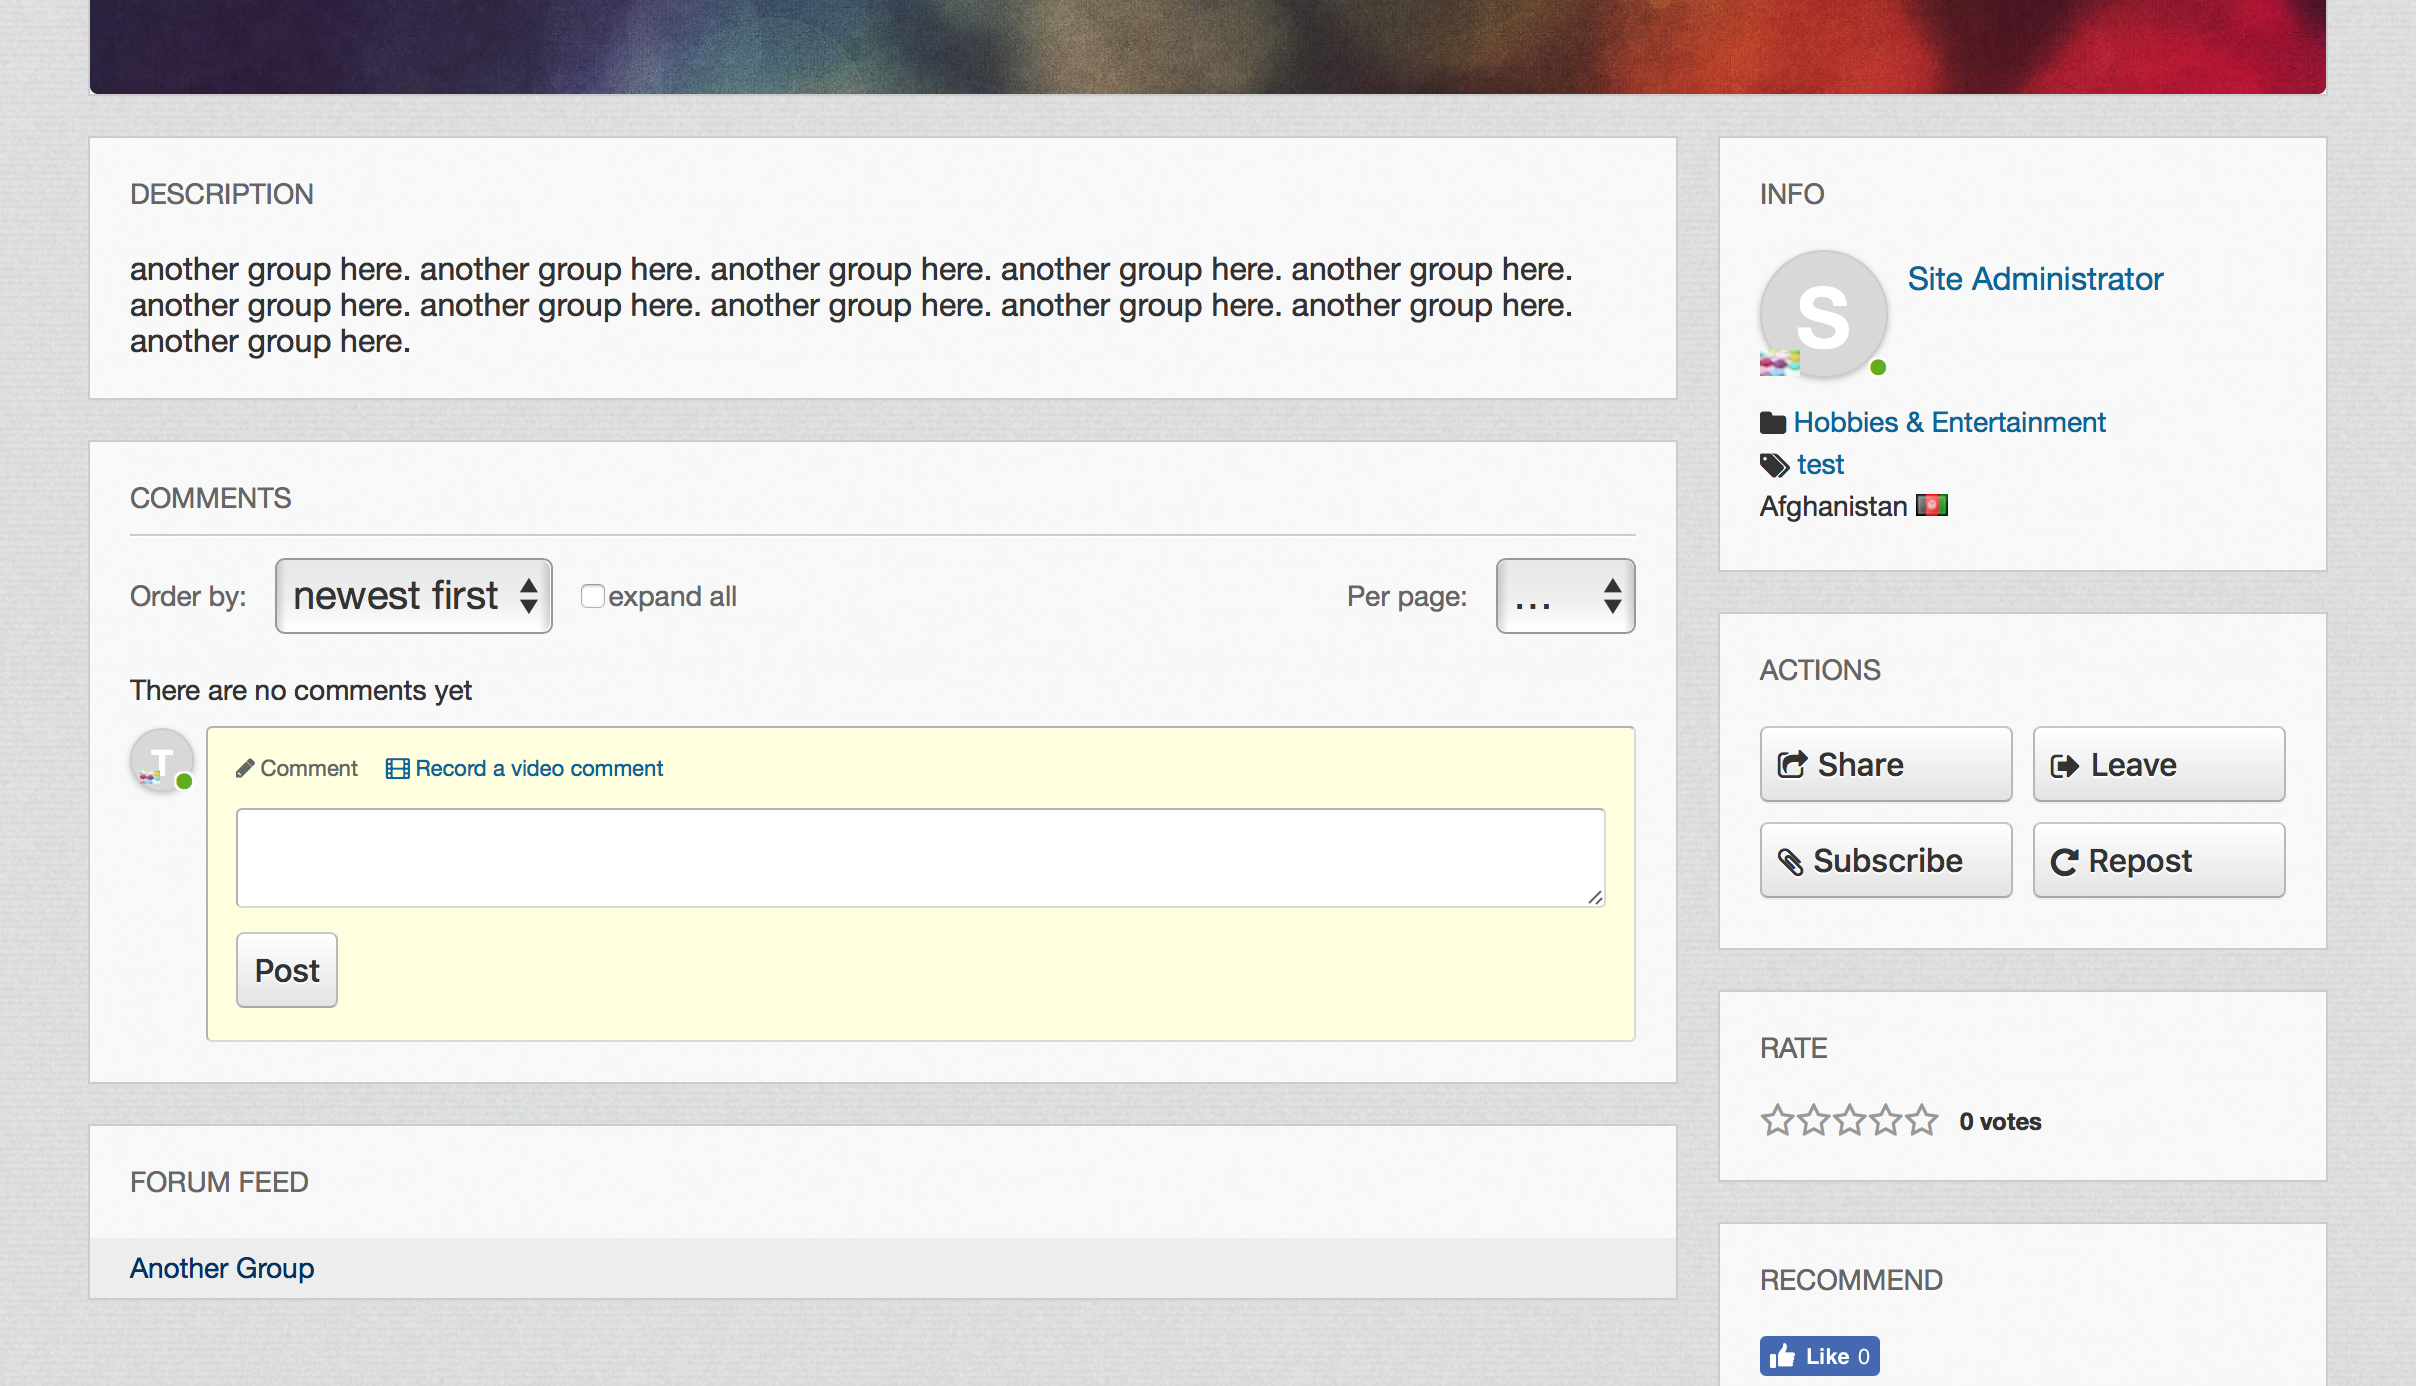Rate the group five stars
This screenshot has height=1386, width=2416.
click(x=1922, y=1120)
